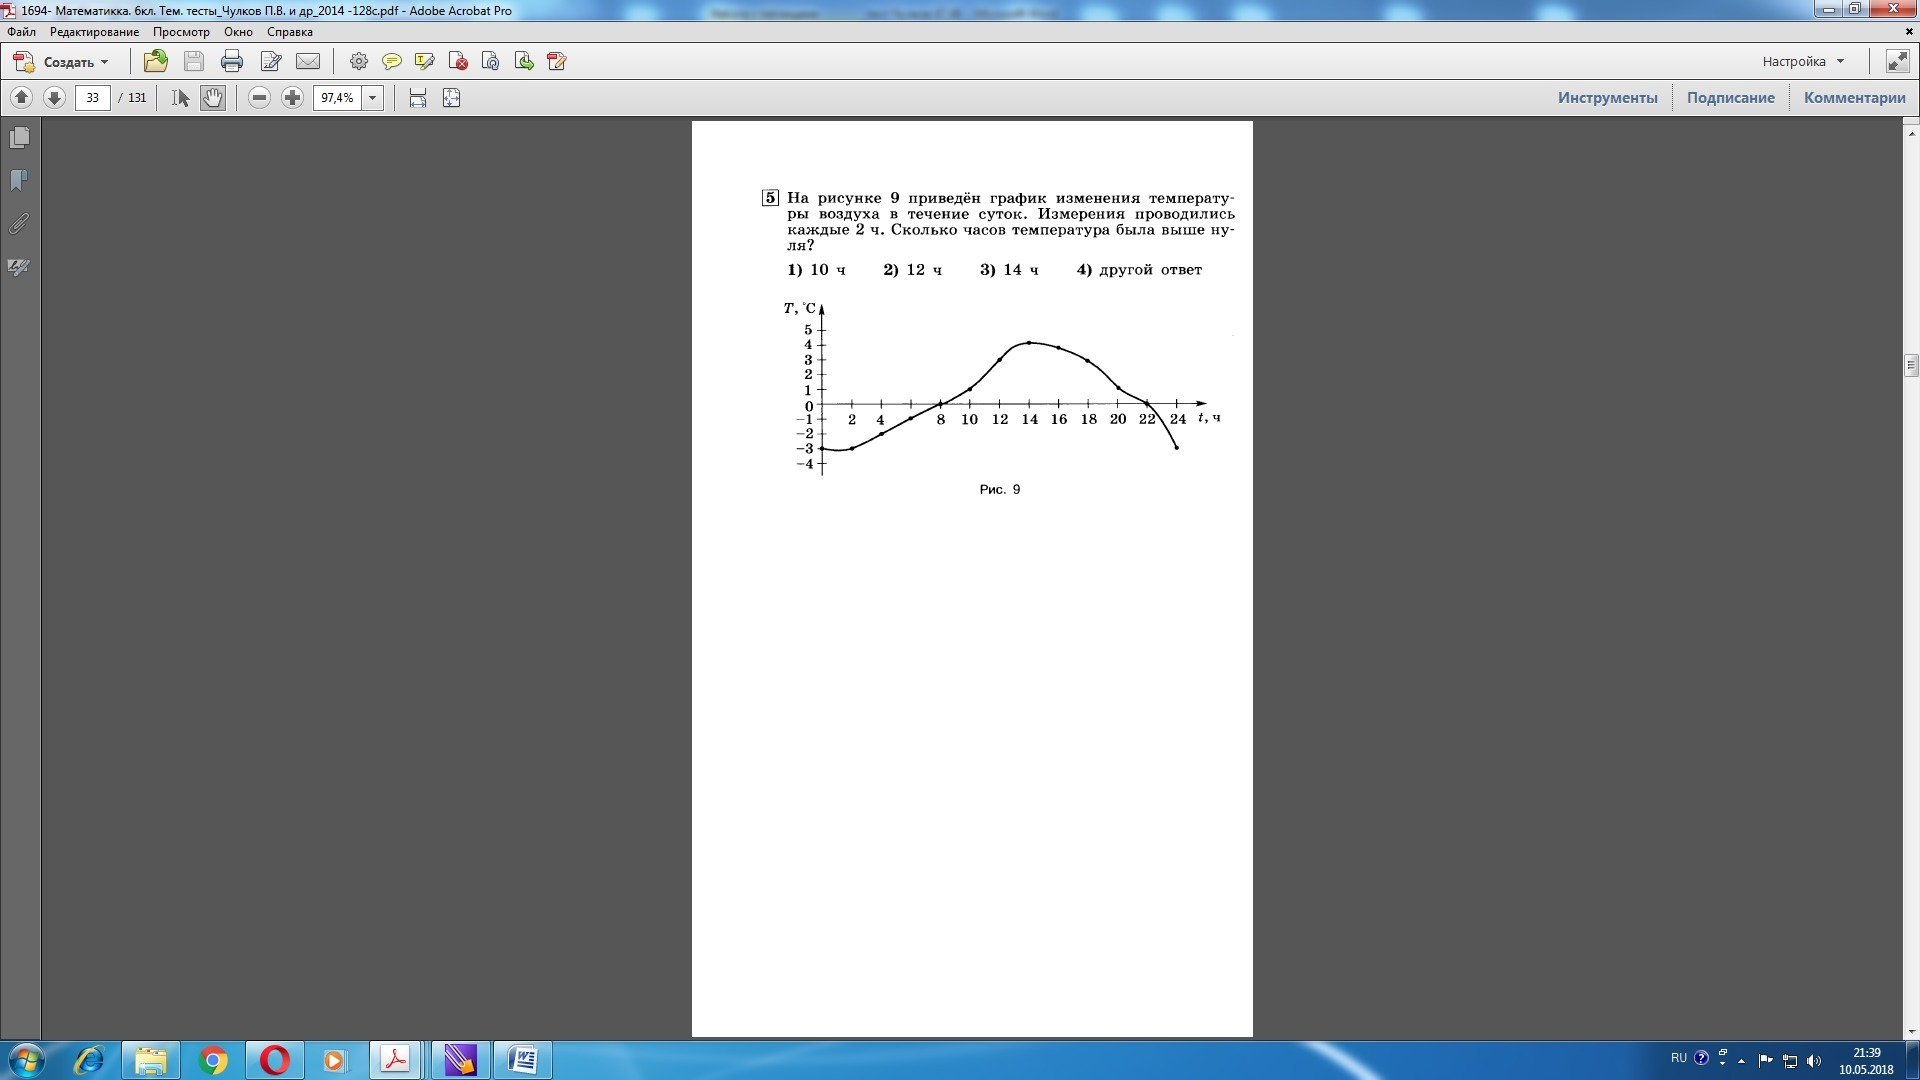Open the Комментарии pane
Image resolution: width=1920 pixels, height=1080 pixels.
[1854, 98]
